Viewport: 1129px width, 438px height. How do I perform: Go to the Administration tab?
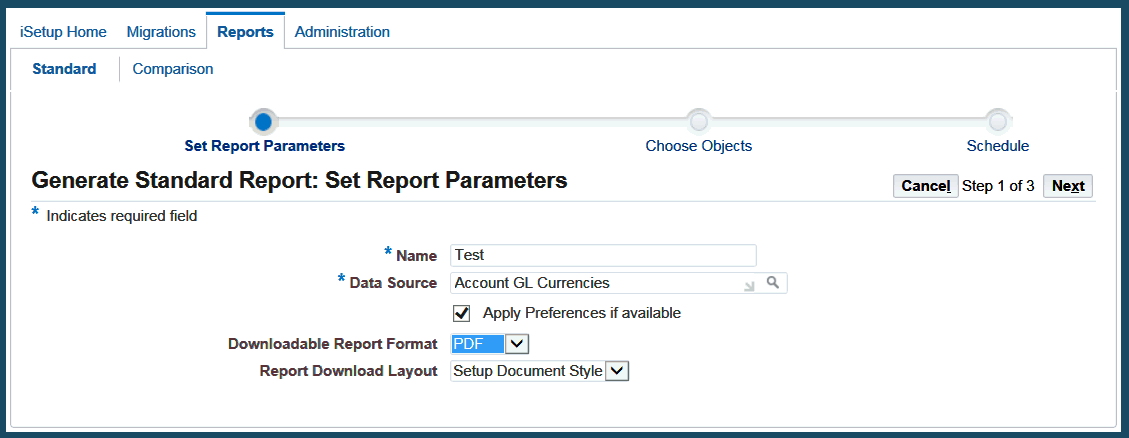[342, 32]
